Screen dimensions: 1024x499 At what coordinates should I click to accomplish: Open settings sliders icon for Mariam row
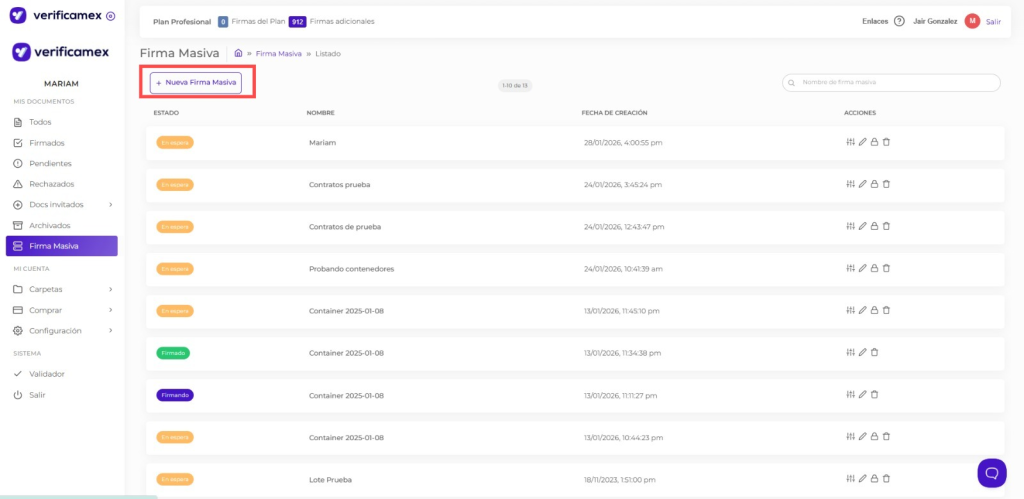tap(850, 142)
